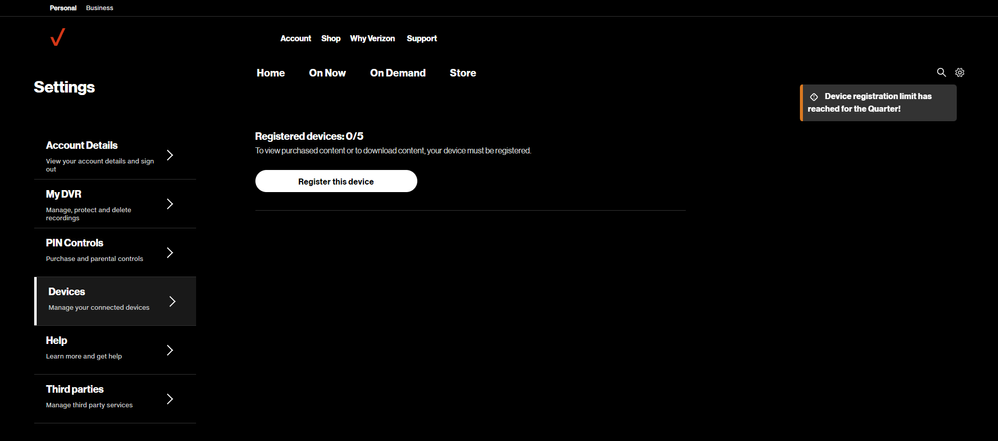Open settings via the gear icon

pyautogui.click(x=960, y=73)
